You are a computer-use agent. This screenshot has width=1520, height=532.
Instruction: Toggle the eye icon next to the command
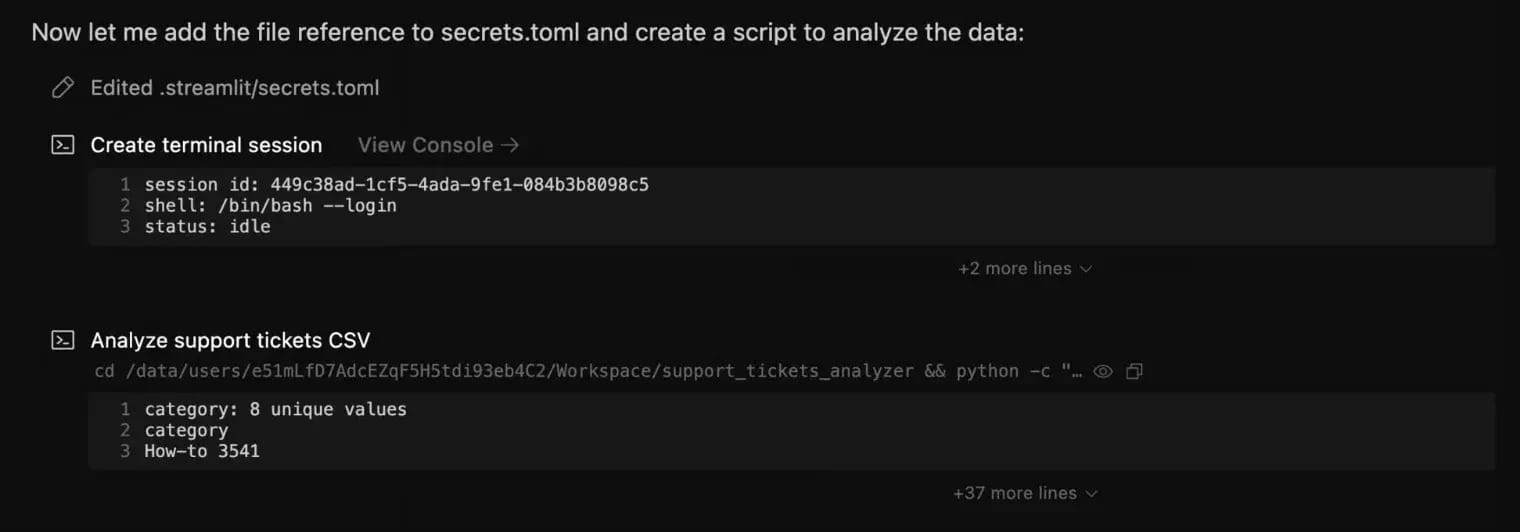pos(1103,372)
